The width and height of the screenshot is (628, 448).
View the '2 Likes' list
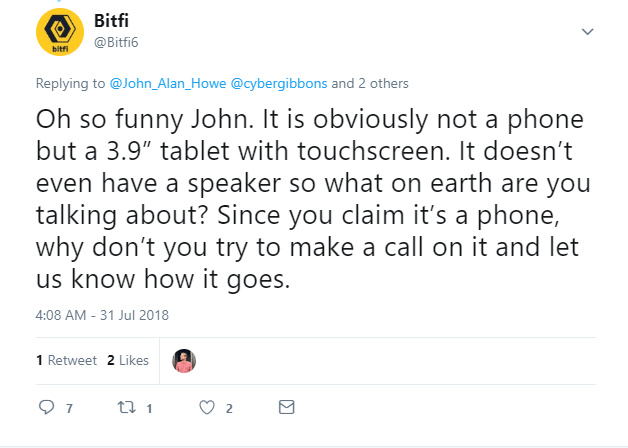point(127,360)
